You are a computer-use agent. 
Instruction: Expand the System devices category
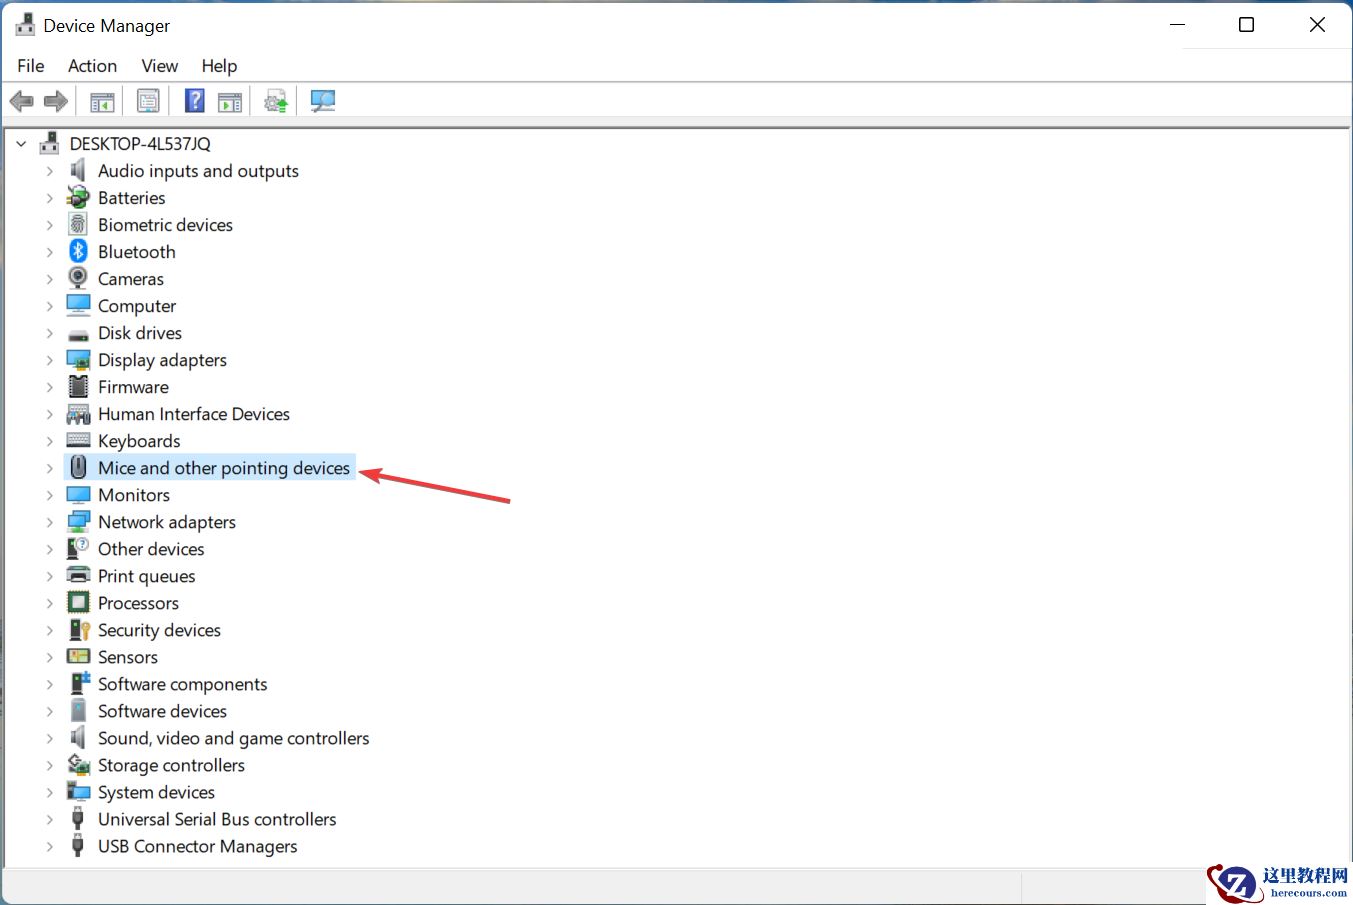pos(49,792)
